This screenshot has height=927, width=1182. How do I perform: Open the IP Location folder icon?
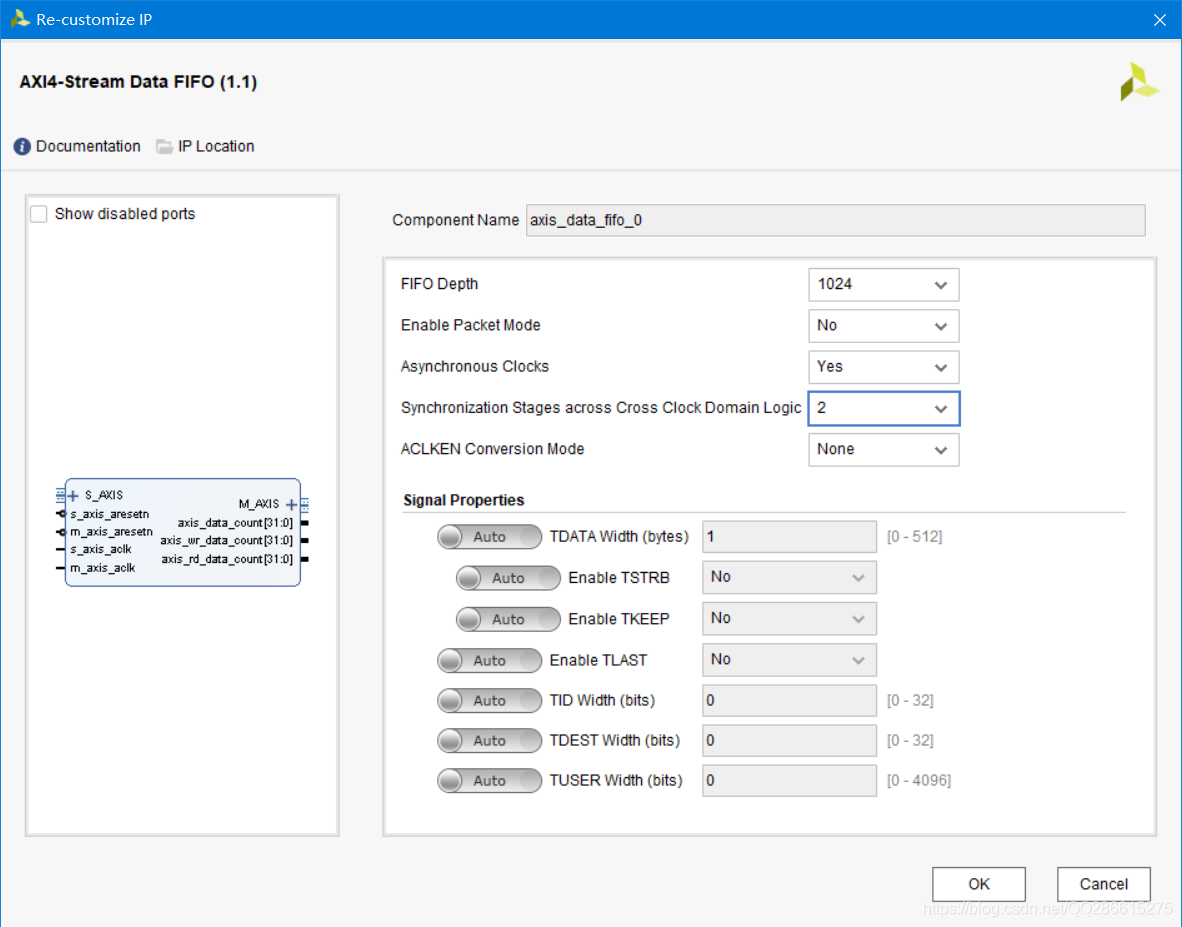[x=164, y=146]
